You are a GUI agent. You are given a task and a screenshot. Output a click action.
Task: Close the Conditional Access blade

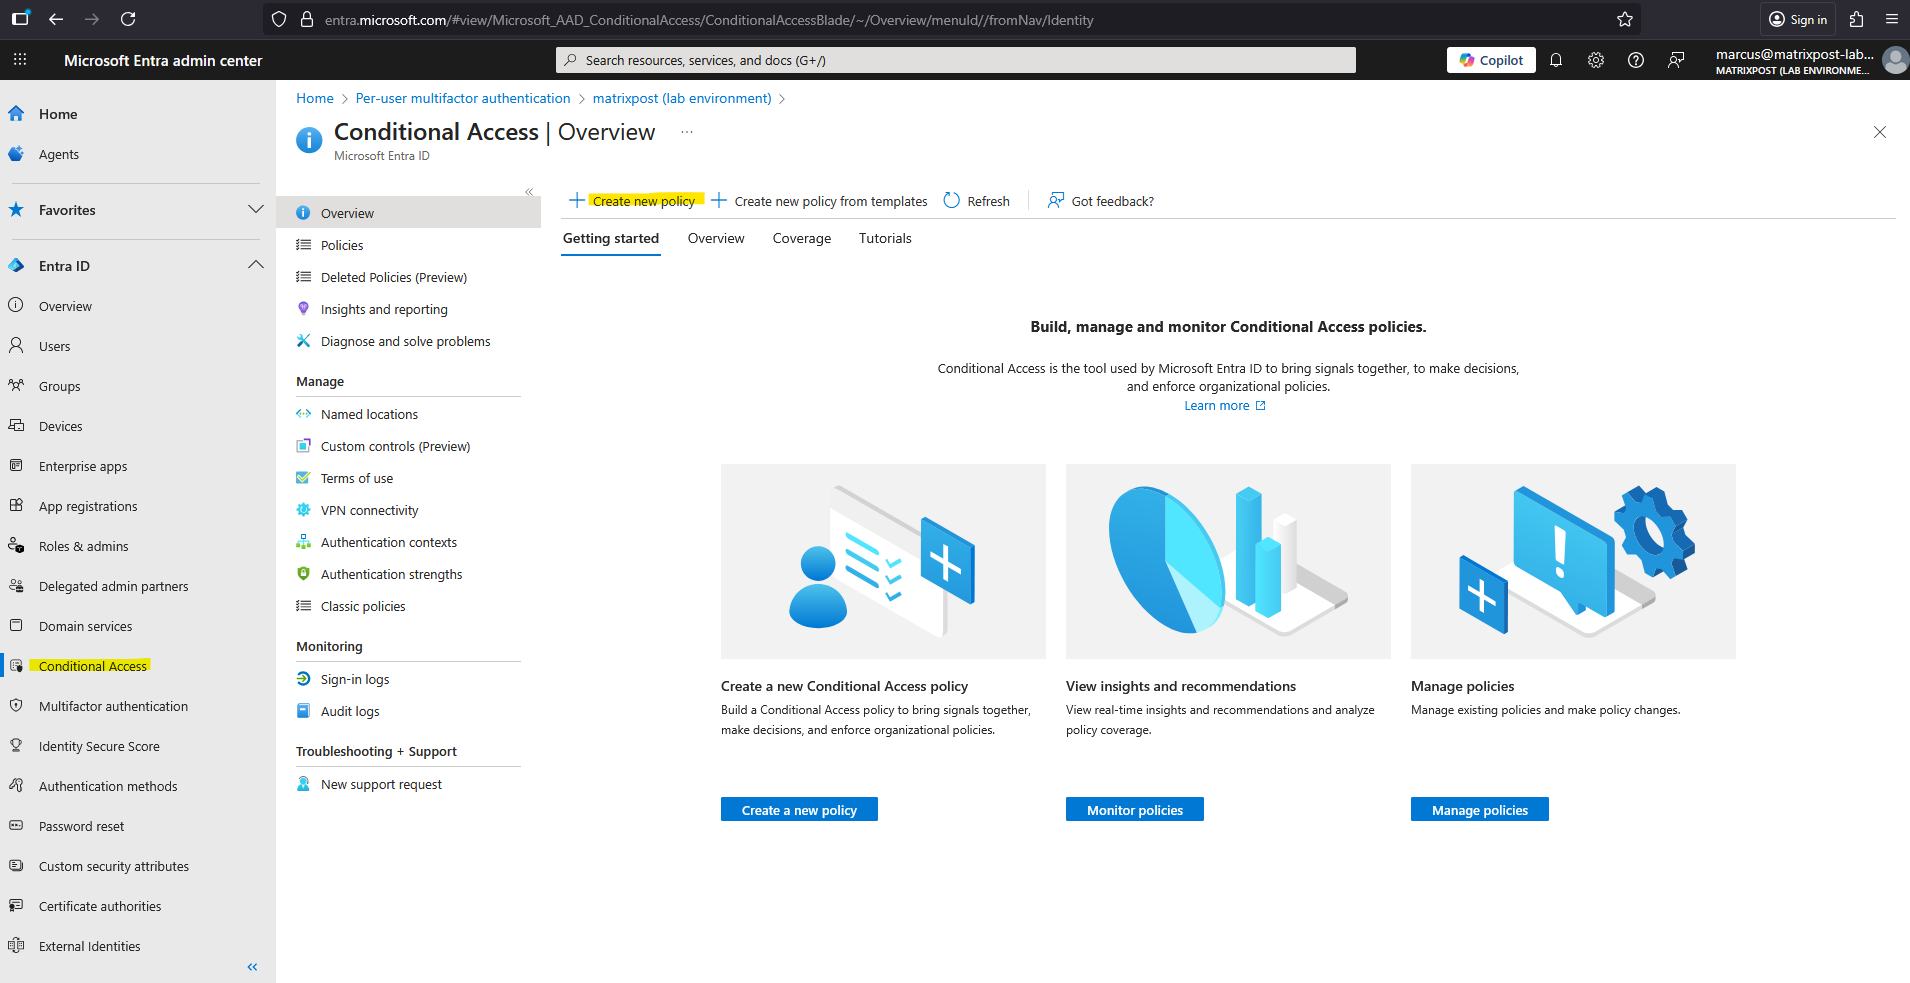pos(1880,132)
